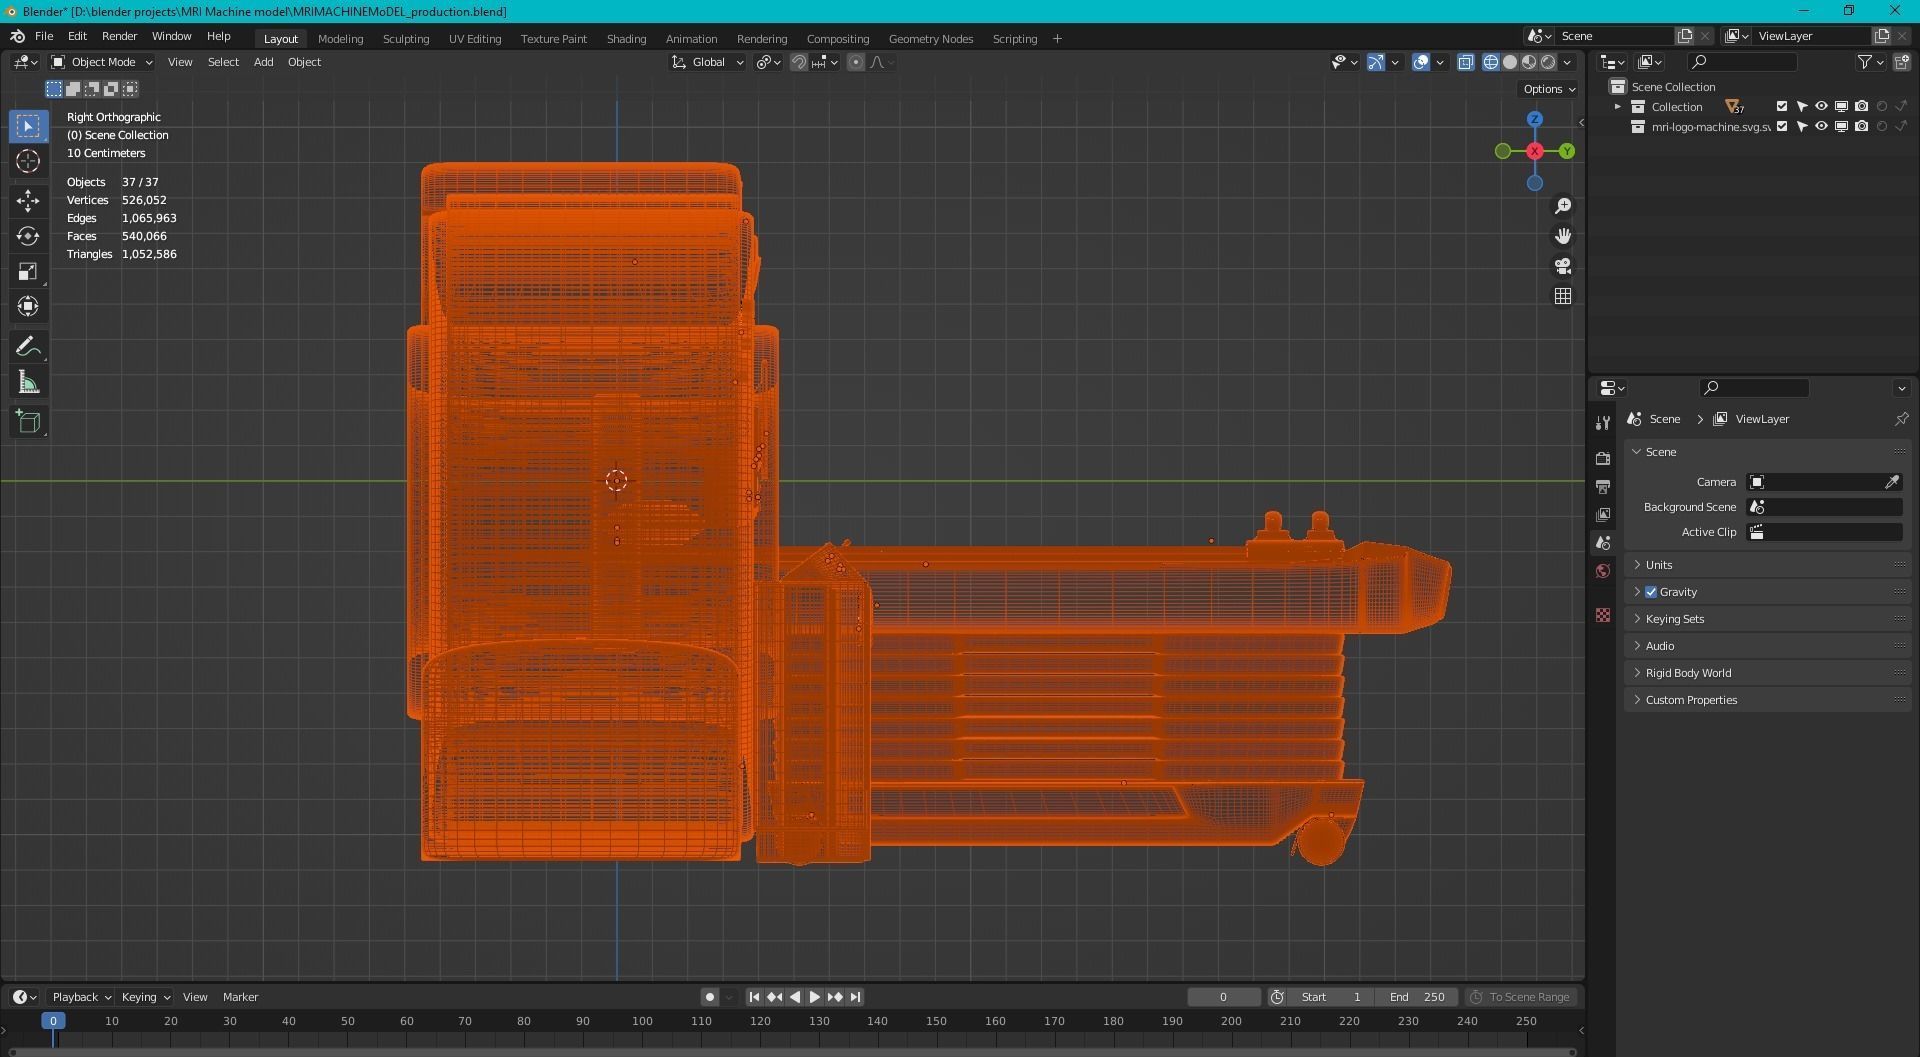Open the Tool properties tab

[1603, 423]
